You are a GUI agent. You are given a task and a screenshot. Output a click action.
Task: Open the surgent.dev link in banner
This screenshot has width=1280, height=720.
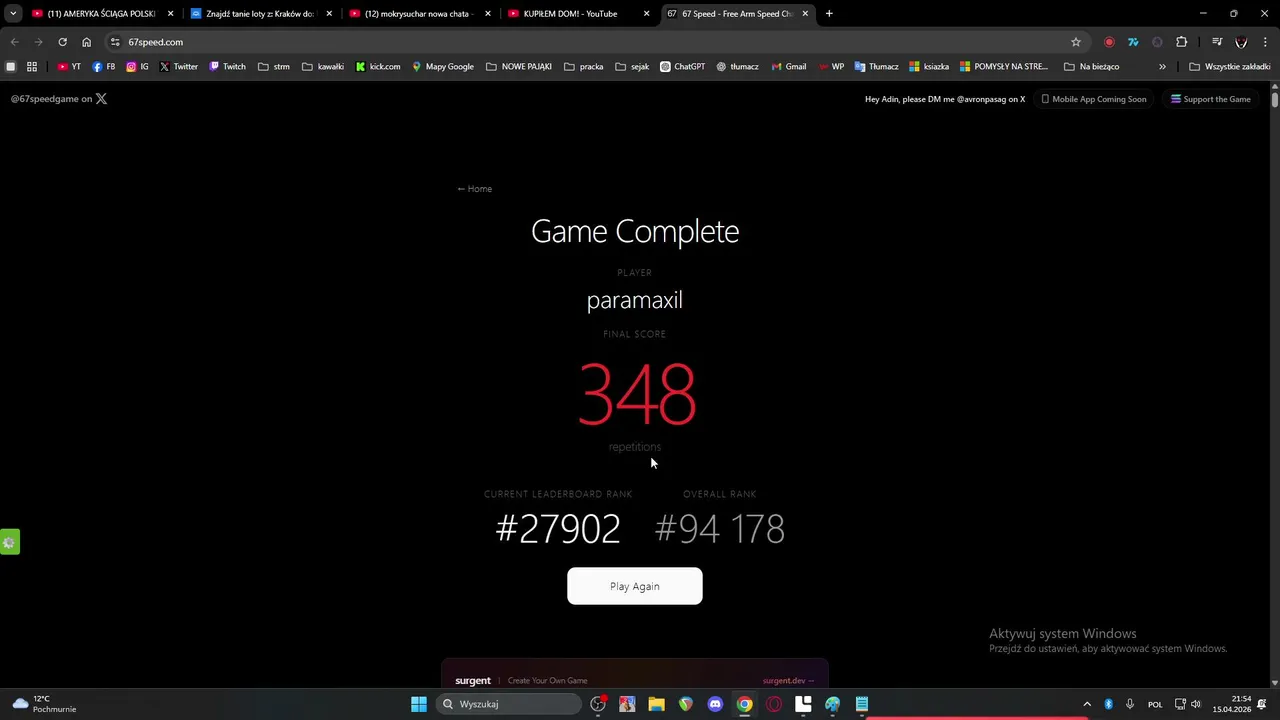point(788,681)
